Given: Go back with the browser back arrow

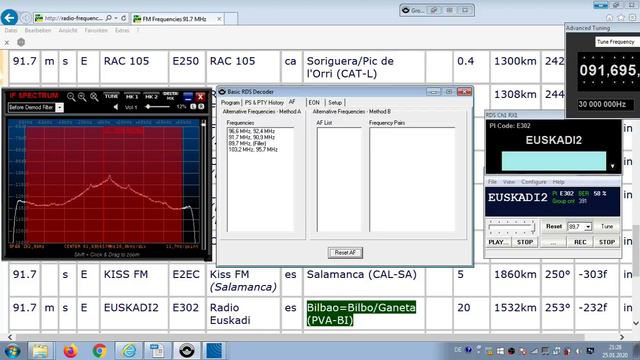Looking at the screenshot, I should (x=9, y=18).
